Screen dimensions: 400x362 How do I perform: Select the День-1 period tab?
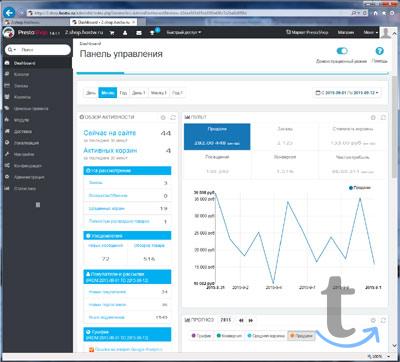(139, 93)
